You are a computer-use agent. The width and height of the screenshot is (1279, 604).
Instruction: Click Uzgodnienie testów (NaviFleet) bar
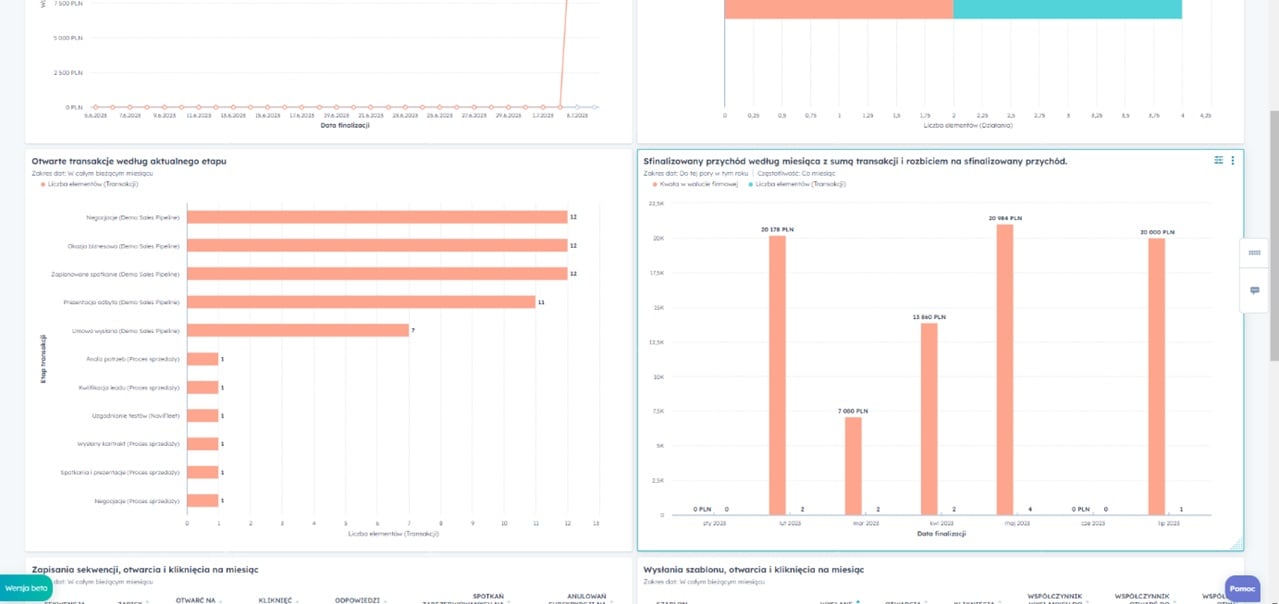pyautogui.click(x=203, y=415)
